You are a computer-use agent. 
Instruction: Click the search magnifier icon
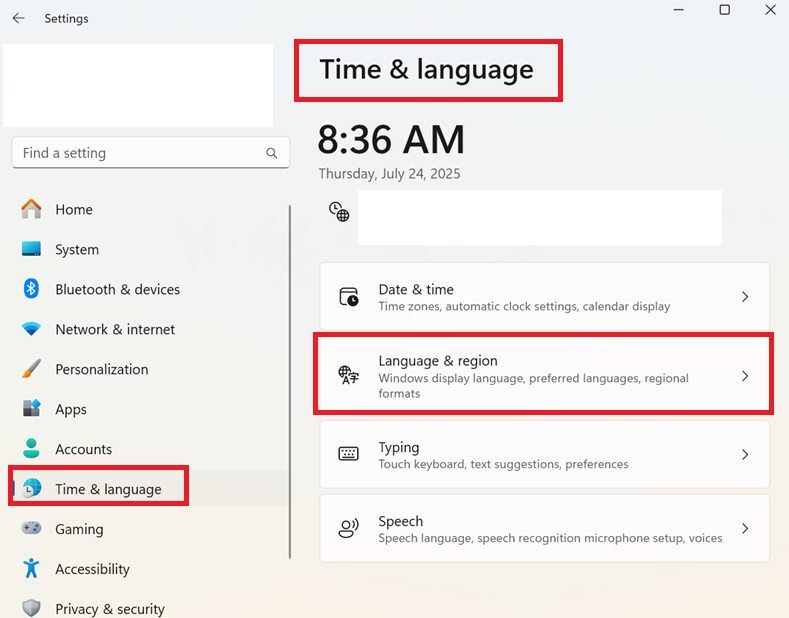(x=272, y=153)
